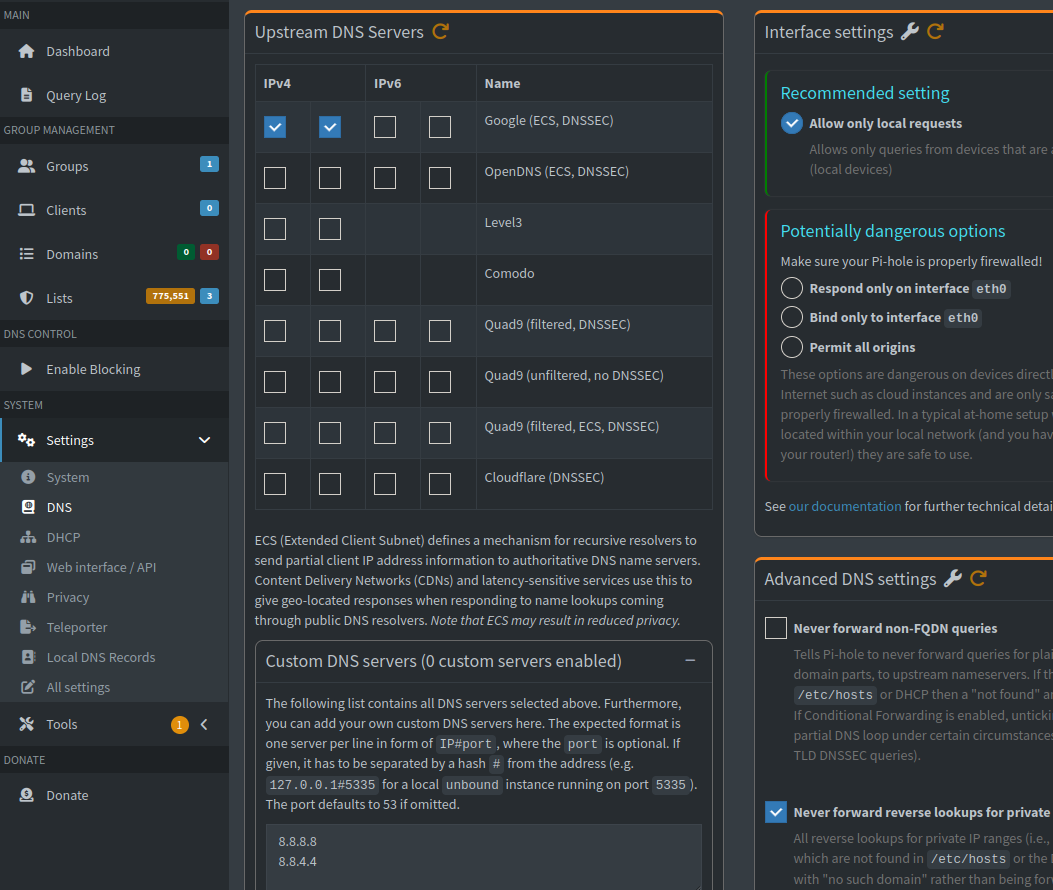Open All settings in sidebar
1053x890 pixels.
click(x=78, y=687)
